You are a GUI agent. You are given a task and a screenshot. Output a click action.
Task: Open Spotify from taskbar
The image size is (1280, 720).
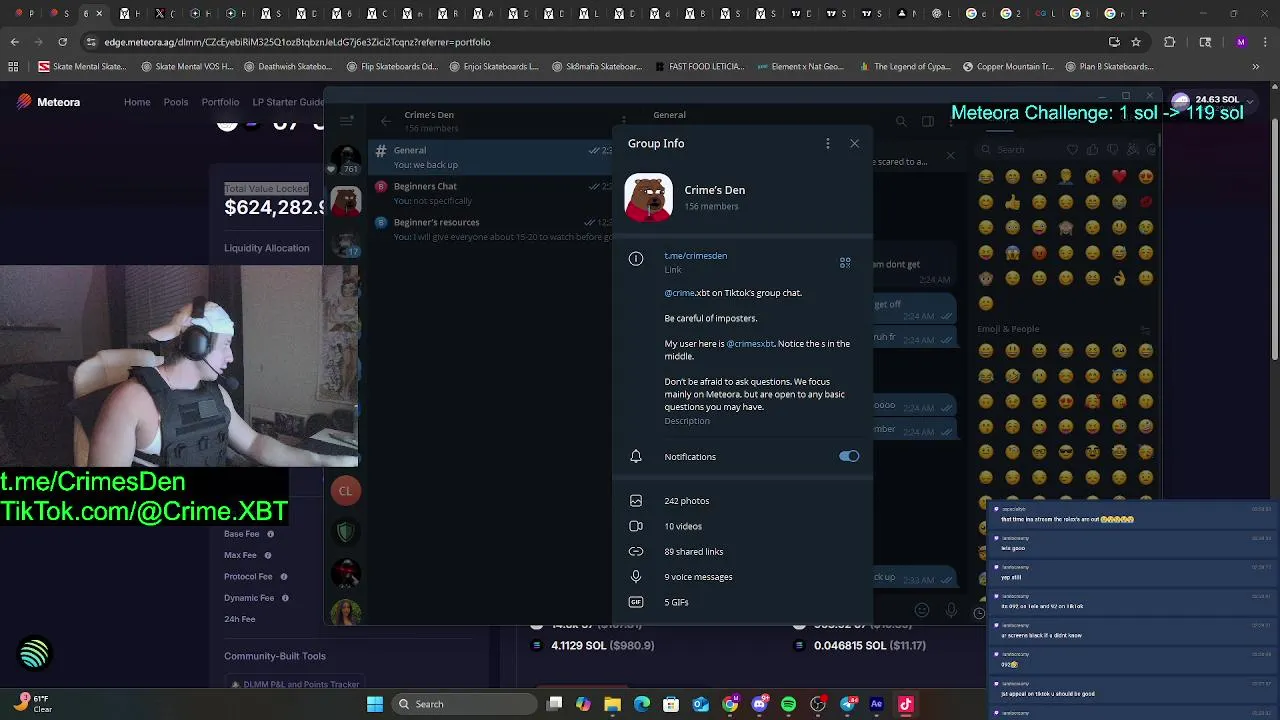click(x=788, y=704)
